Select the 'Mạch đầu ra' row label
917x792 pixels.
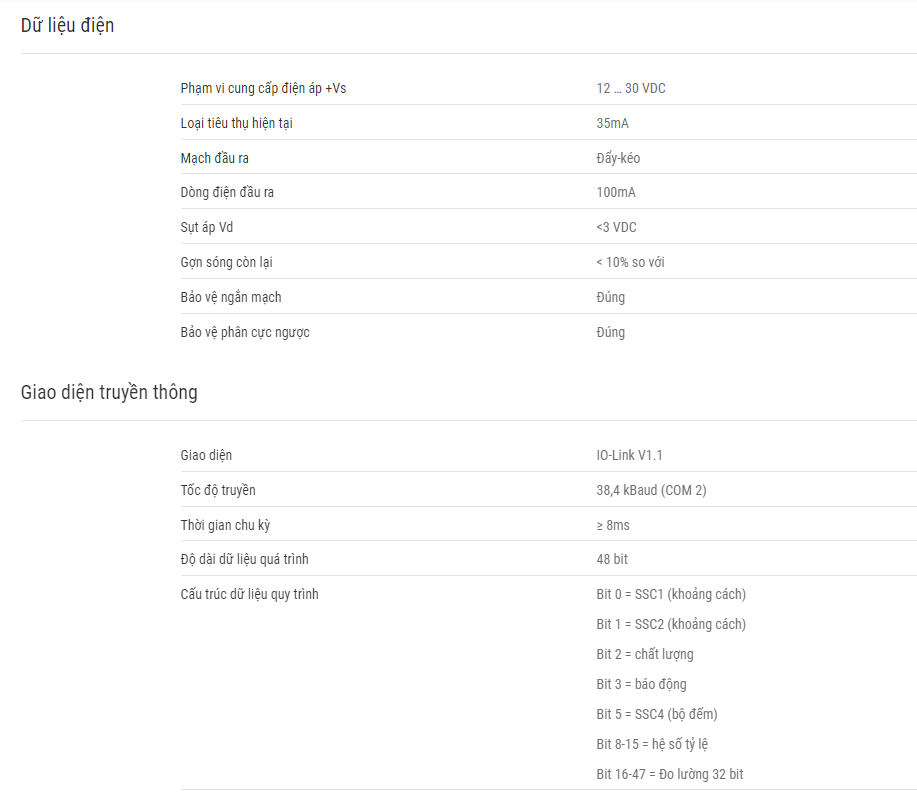215,159
